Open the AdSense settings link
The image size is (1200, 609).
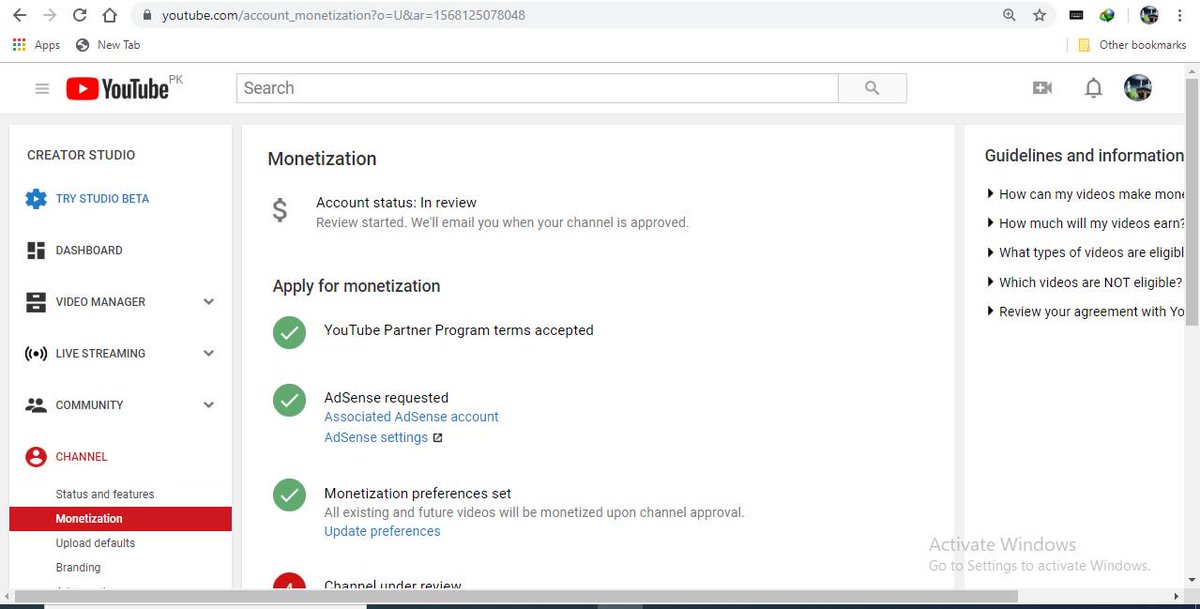[x=376, y=438]
